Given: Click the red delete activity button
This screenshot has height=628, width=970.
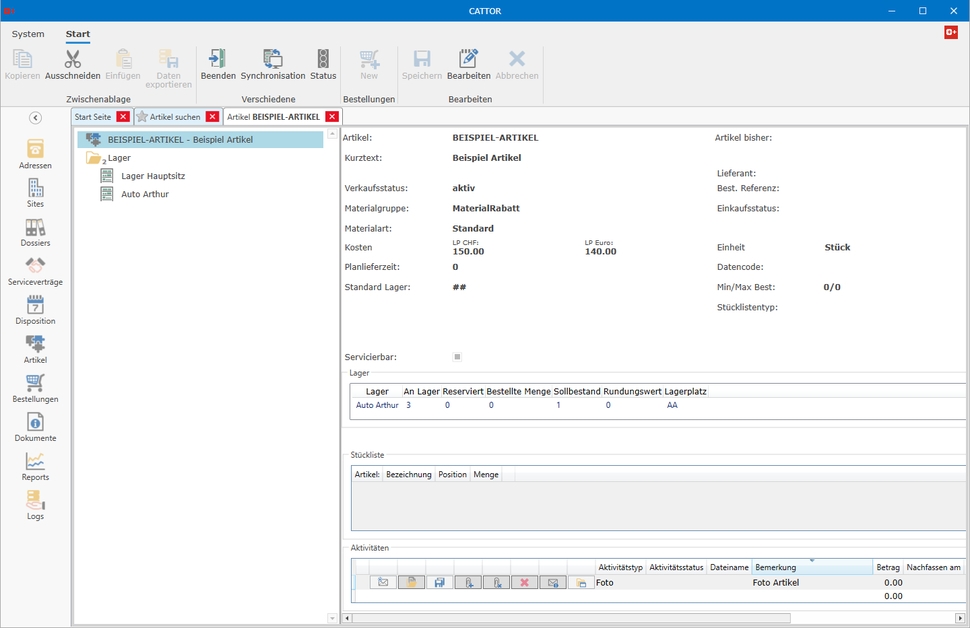Looking at the screenshot, I should 524,582.
